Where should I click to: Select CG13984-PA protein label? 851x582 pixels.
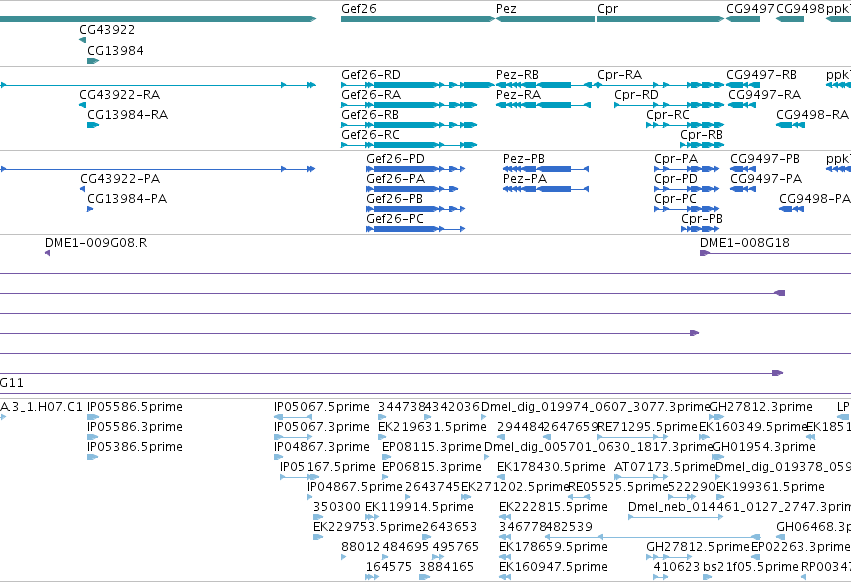click(x=127, y=199)
